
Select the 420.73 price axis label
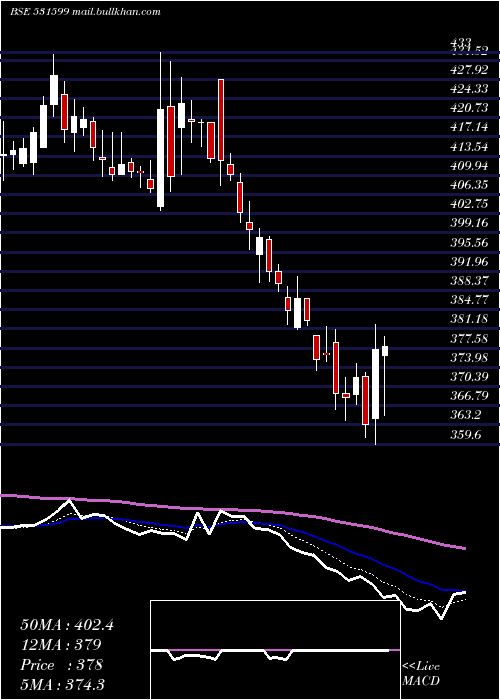[469, 108]
